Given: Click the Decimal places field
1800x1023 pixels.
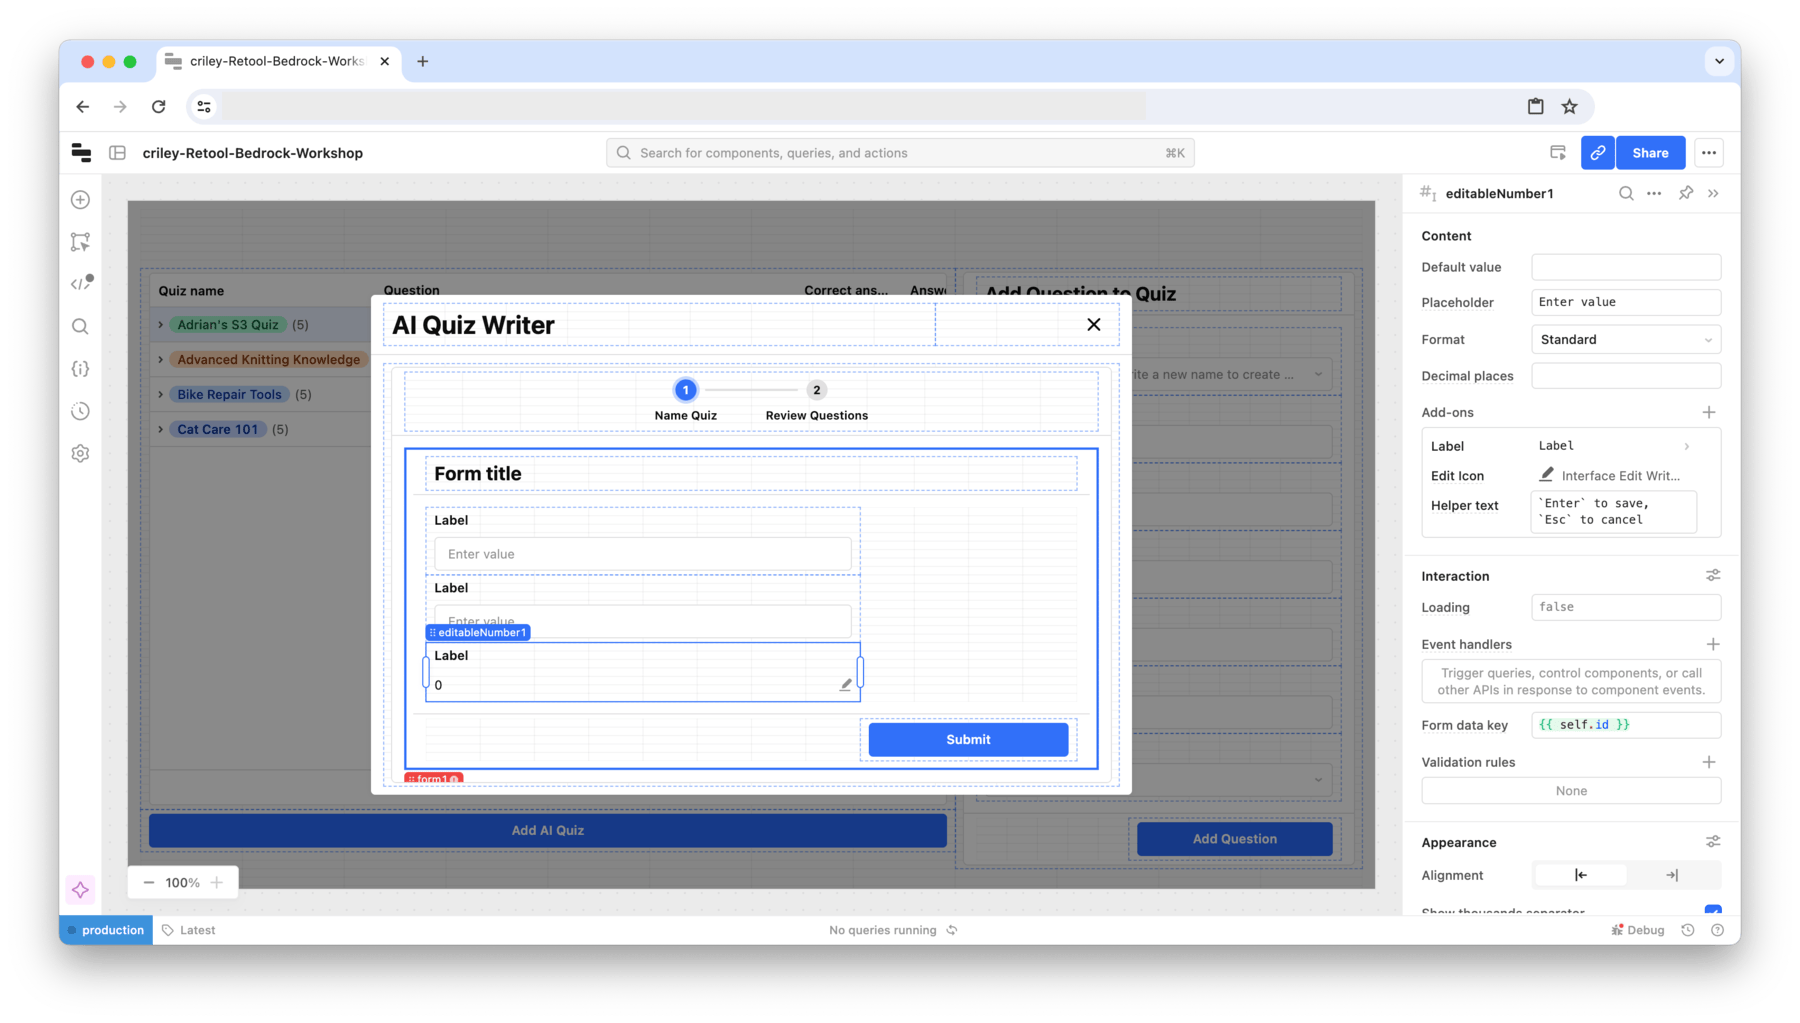Looking at the screenshot, I should click(1626, 376).
